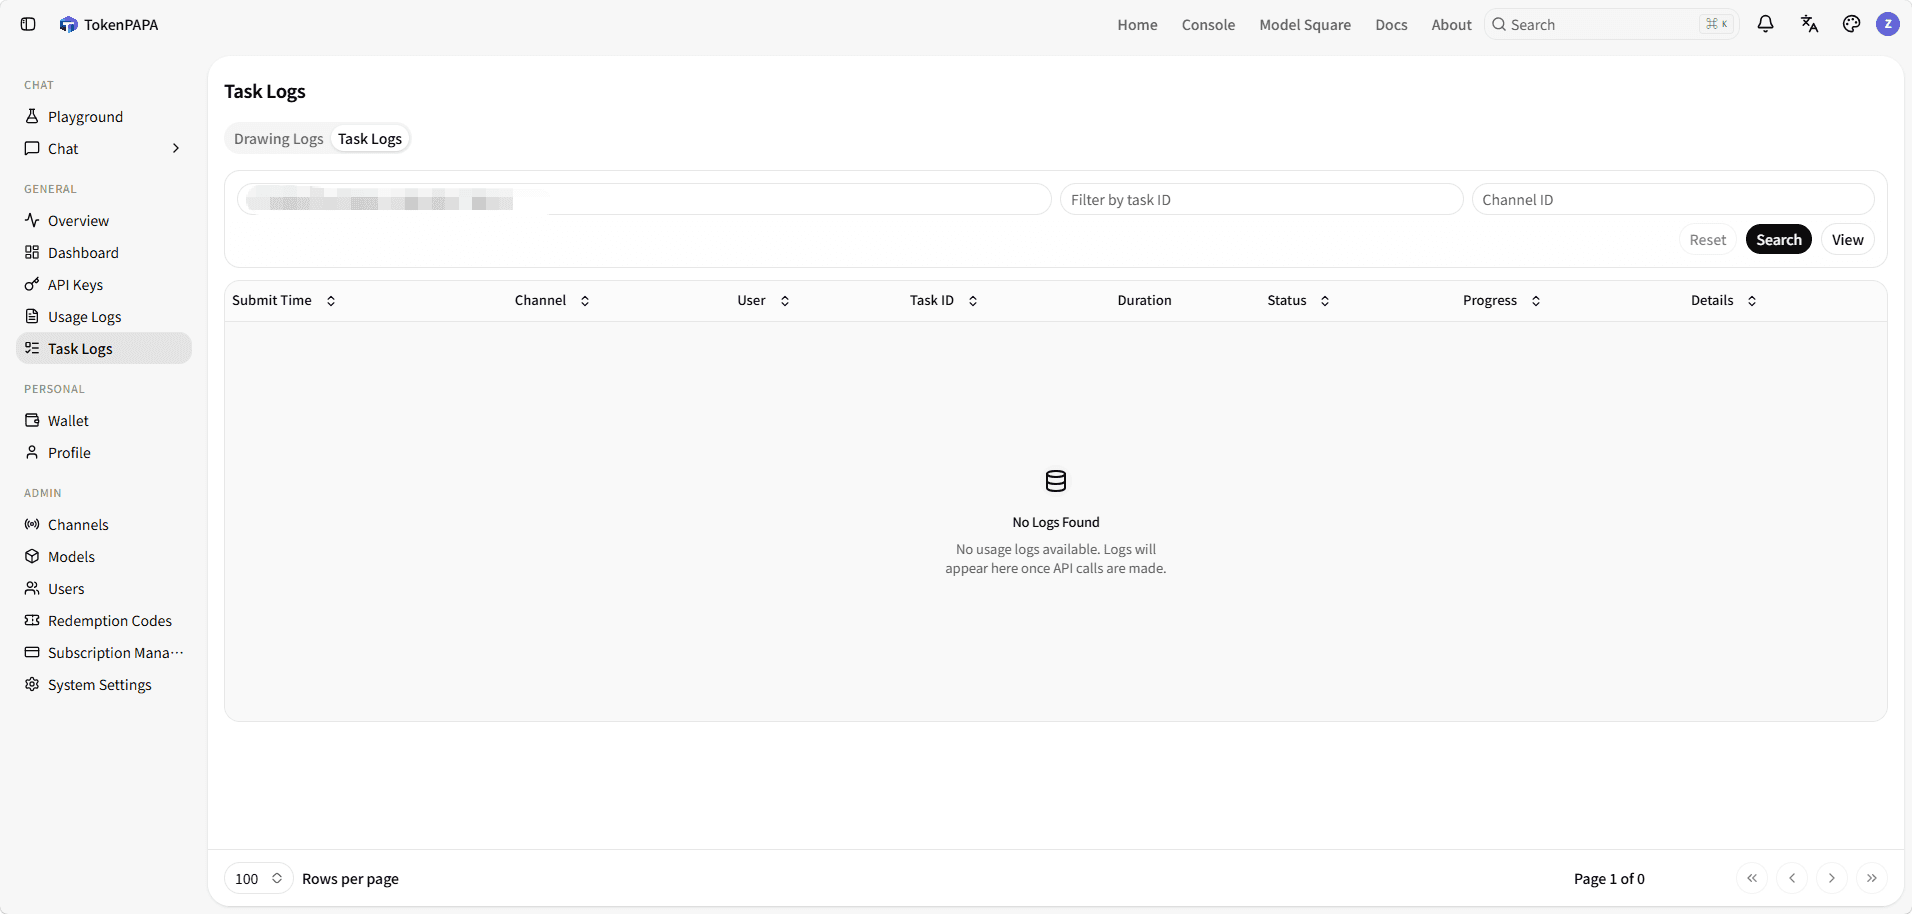Open the language switcher icon
This screenshot has width=1912, height=914.
point(1809,24)
